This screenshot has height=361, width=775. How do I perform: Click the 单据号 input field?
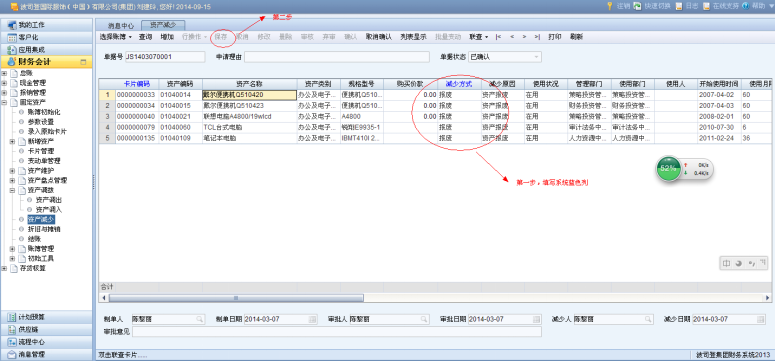pyautogui.click(x=165, y=57)
